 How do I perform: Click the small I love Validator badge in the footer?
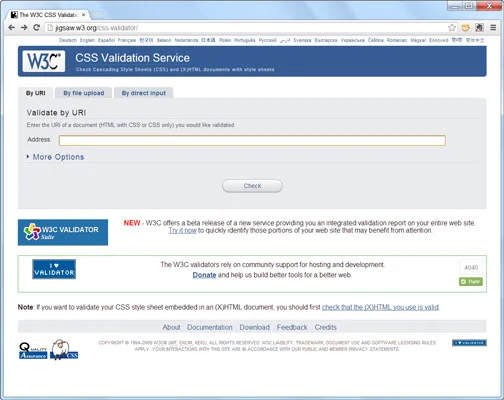tap(469, 343)
